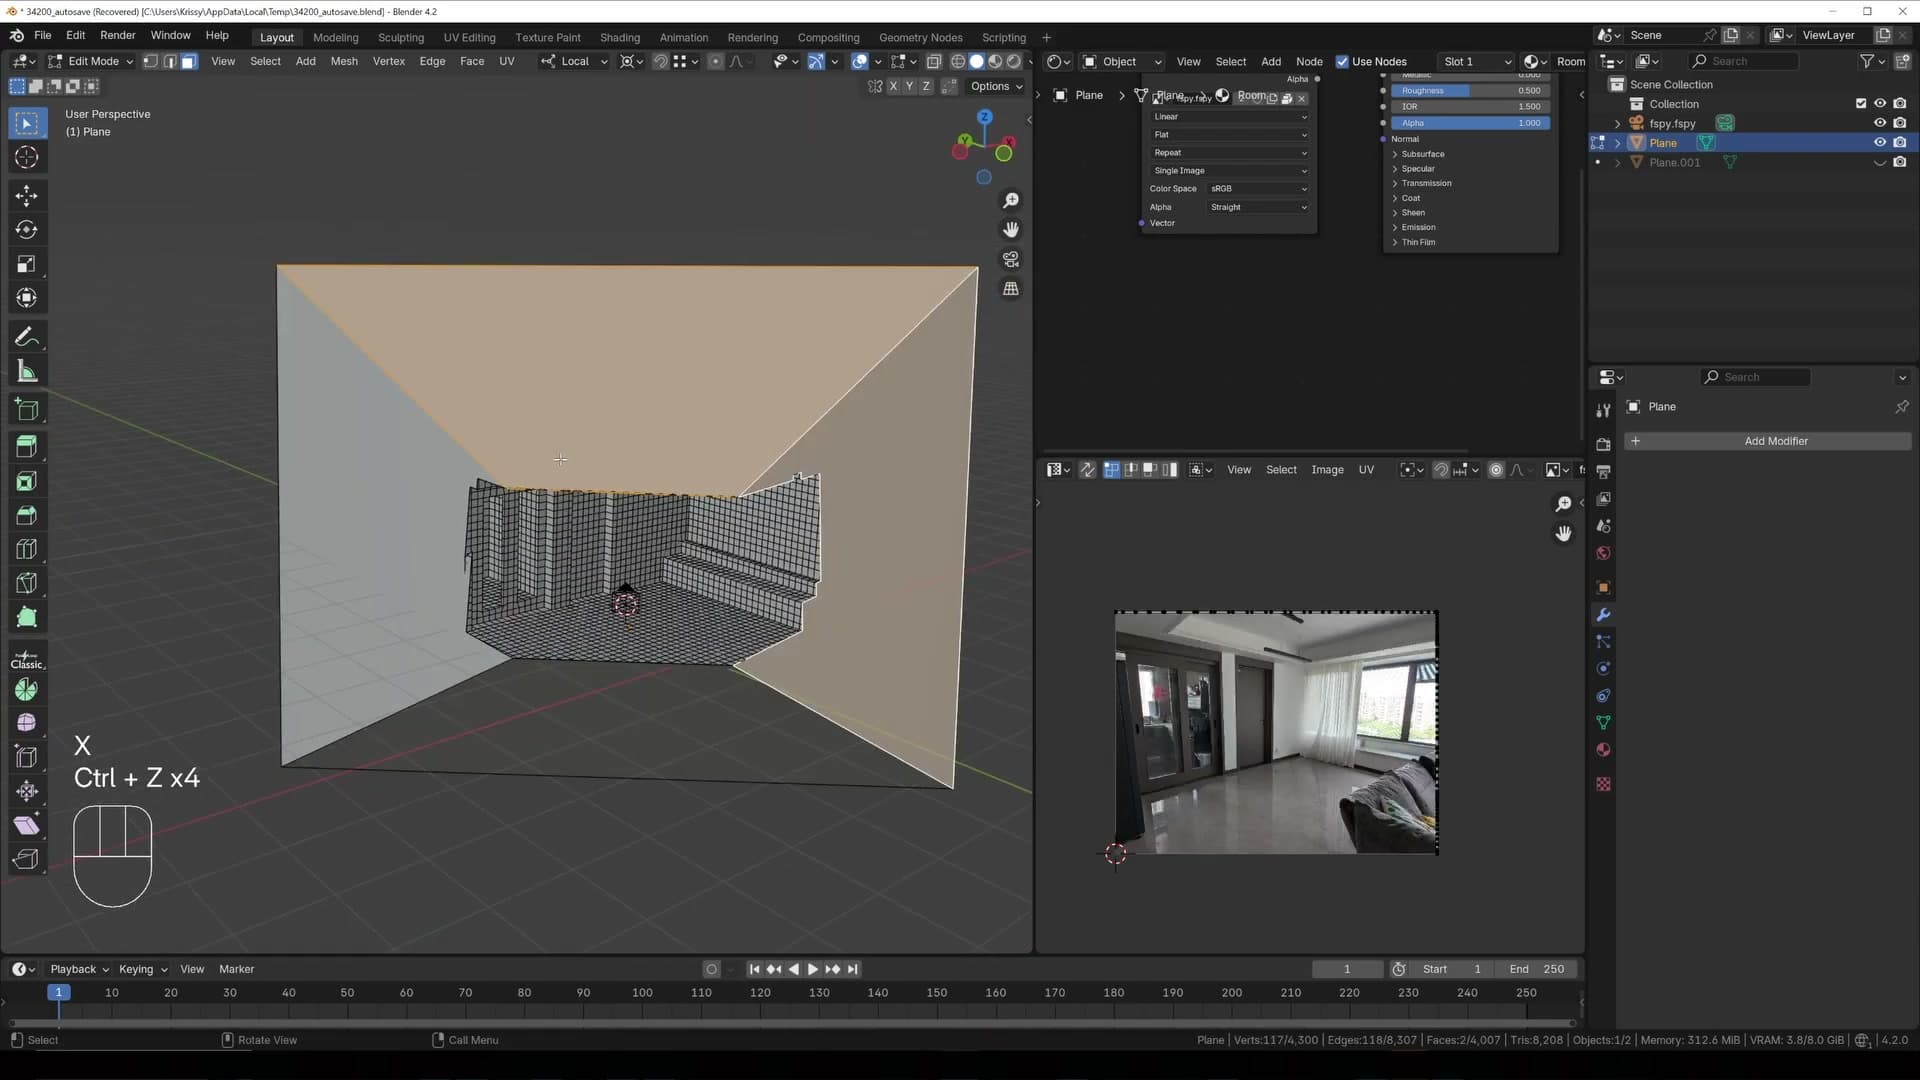Open the Options dropdown in viewport
The width and height of the screenshot is (1920, 1080).
tap(997, 86)
